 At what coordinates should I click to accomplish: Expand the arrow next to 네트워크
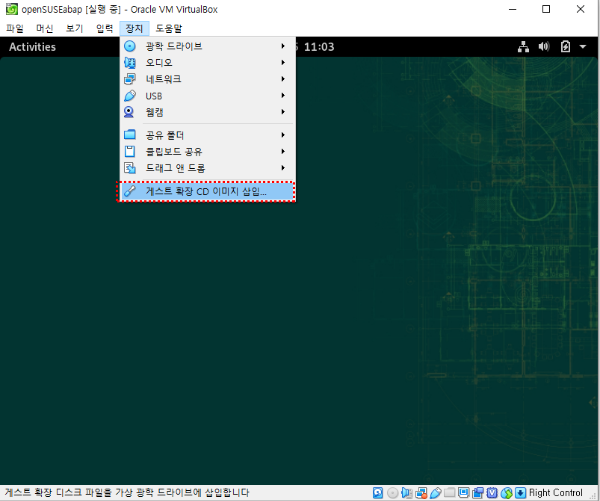coord(283,79)
